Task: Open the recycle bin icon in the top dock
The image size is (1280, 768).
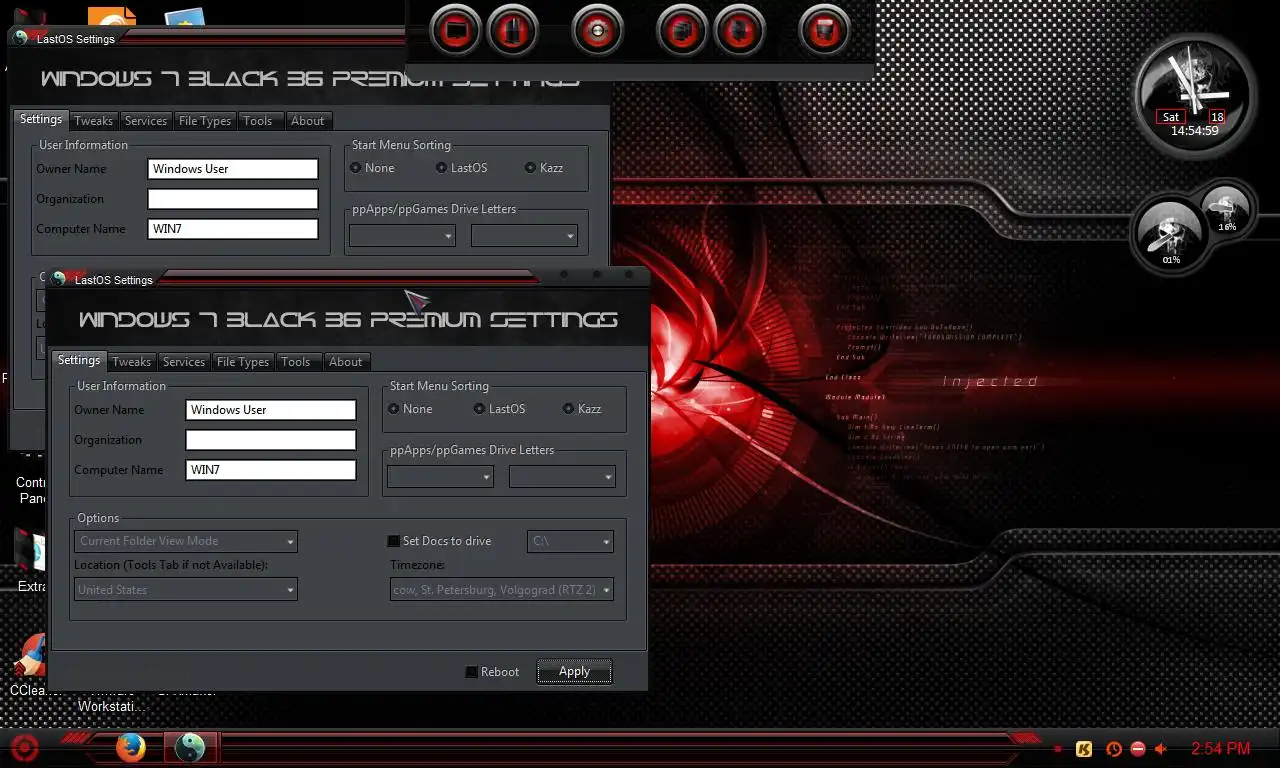Action: (x=825, y=31)
